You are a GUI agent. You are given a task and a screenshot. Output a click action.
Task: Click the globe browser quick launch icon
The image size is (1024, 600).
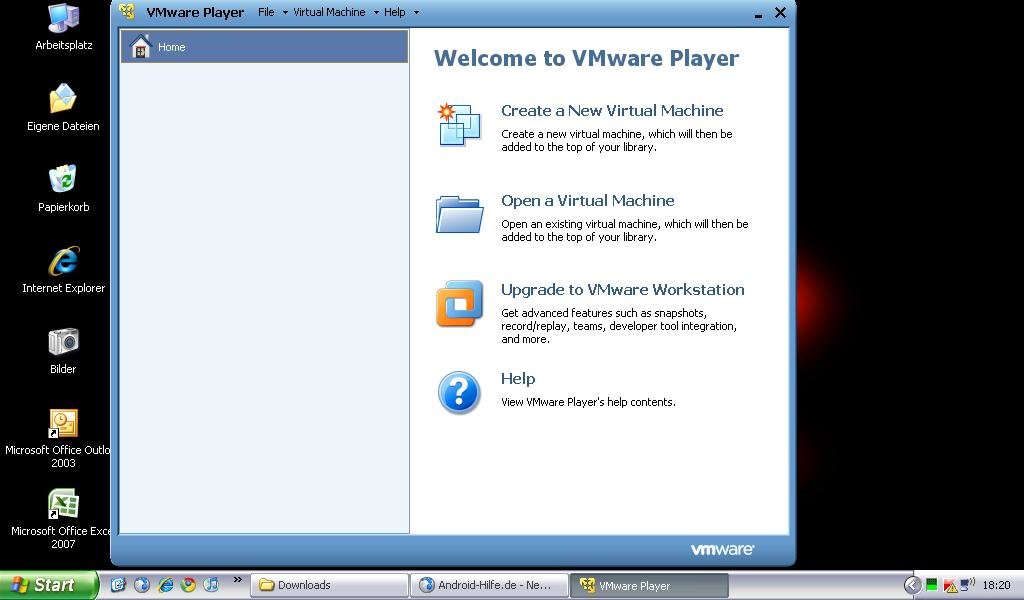click(x=142, y=585)
